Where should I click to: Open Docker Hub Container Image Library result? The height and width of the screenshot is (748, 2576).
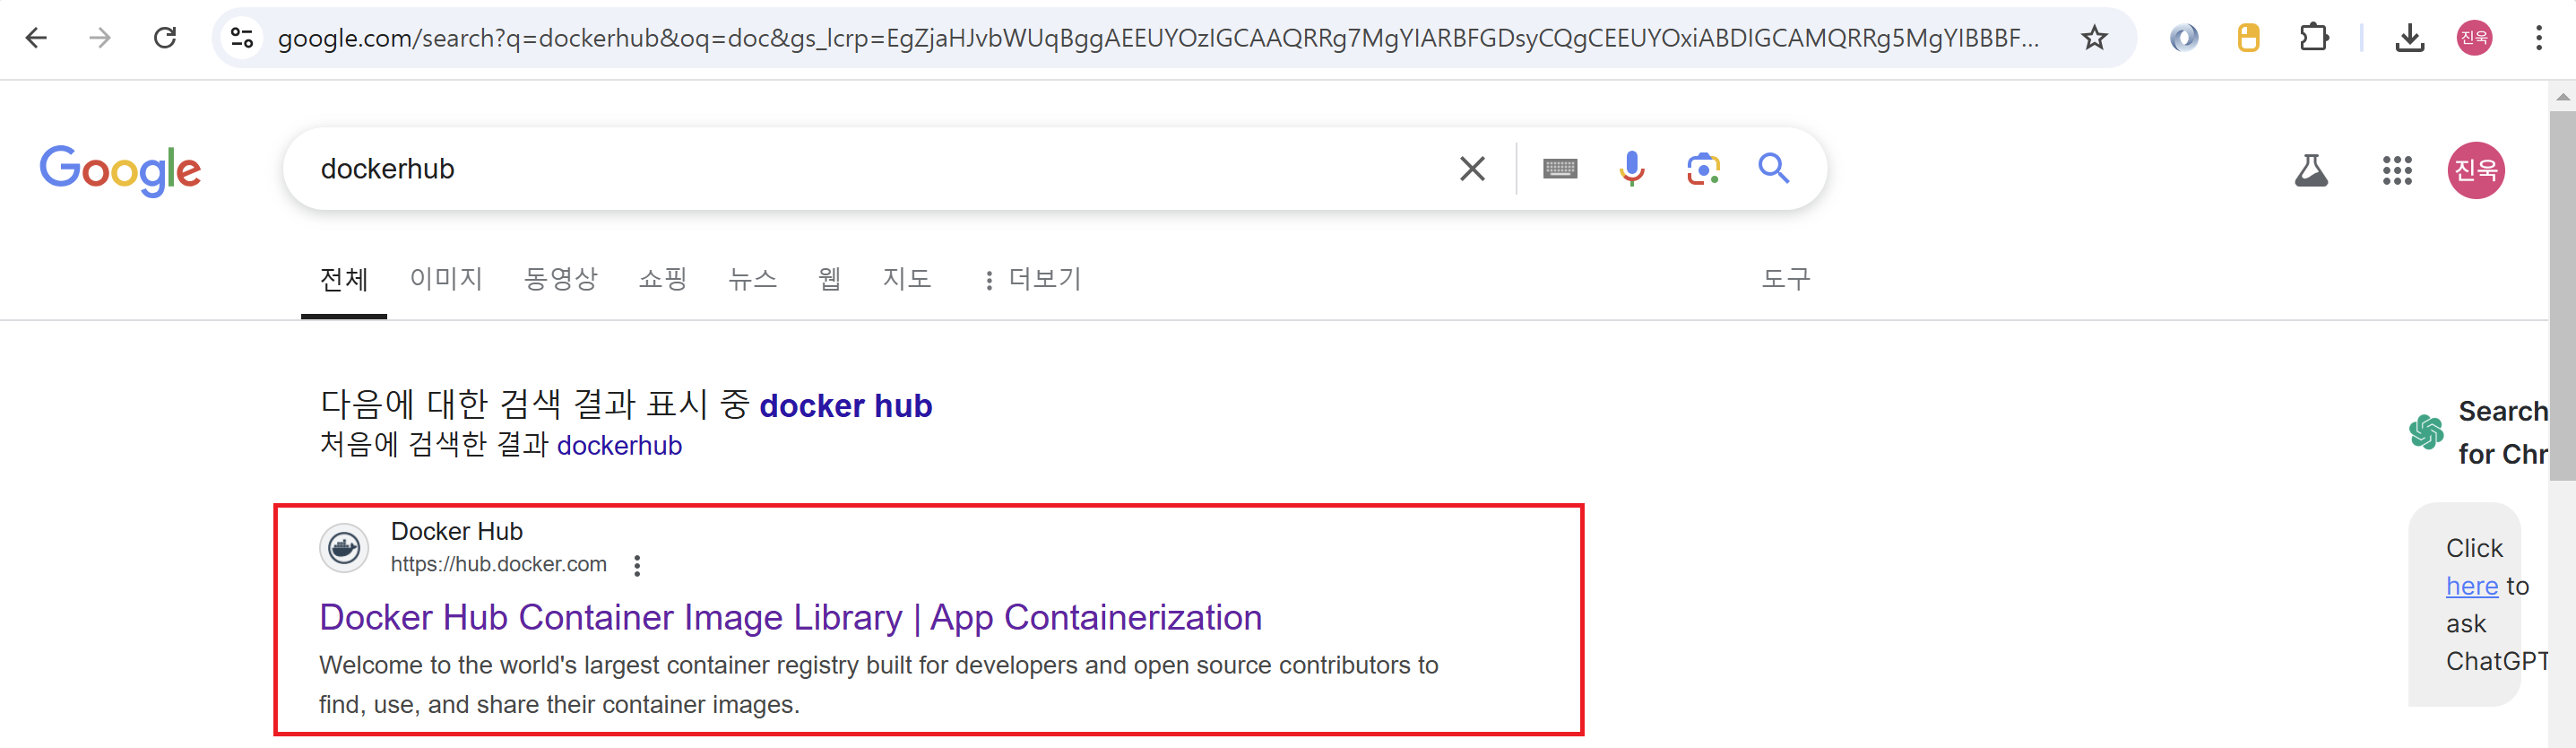click(x=790, y=617)
